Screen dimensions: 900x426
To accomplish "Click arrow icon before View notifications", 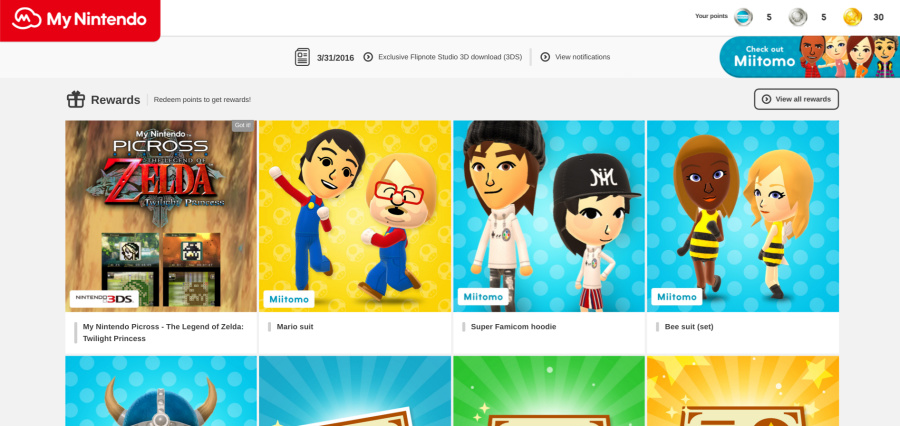I will [545, 57].
